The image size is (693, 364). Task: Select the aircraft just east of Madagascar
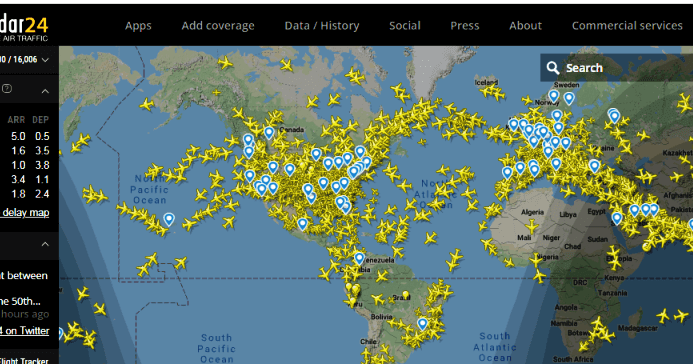click(x=662, y=316)
